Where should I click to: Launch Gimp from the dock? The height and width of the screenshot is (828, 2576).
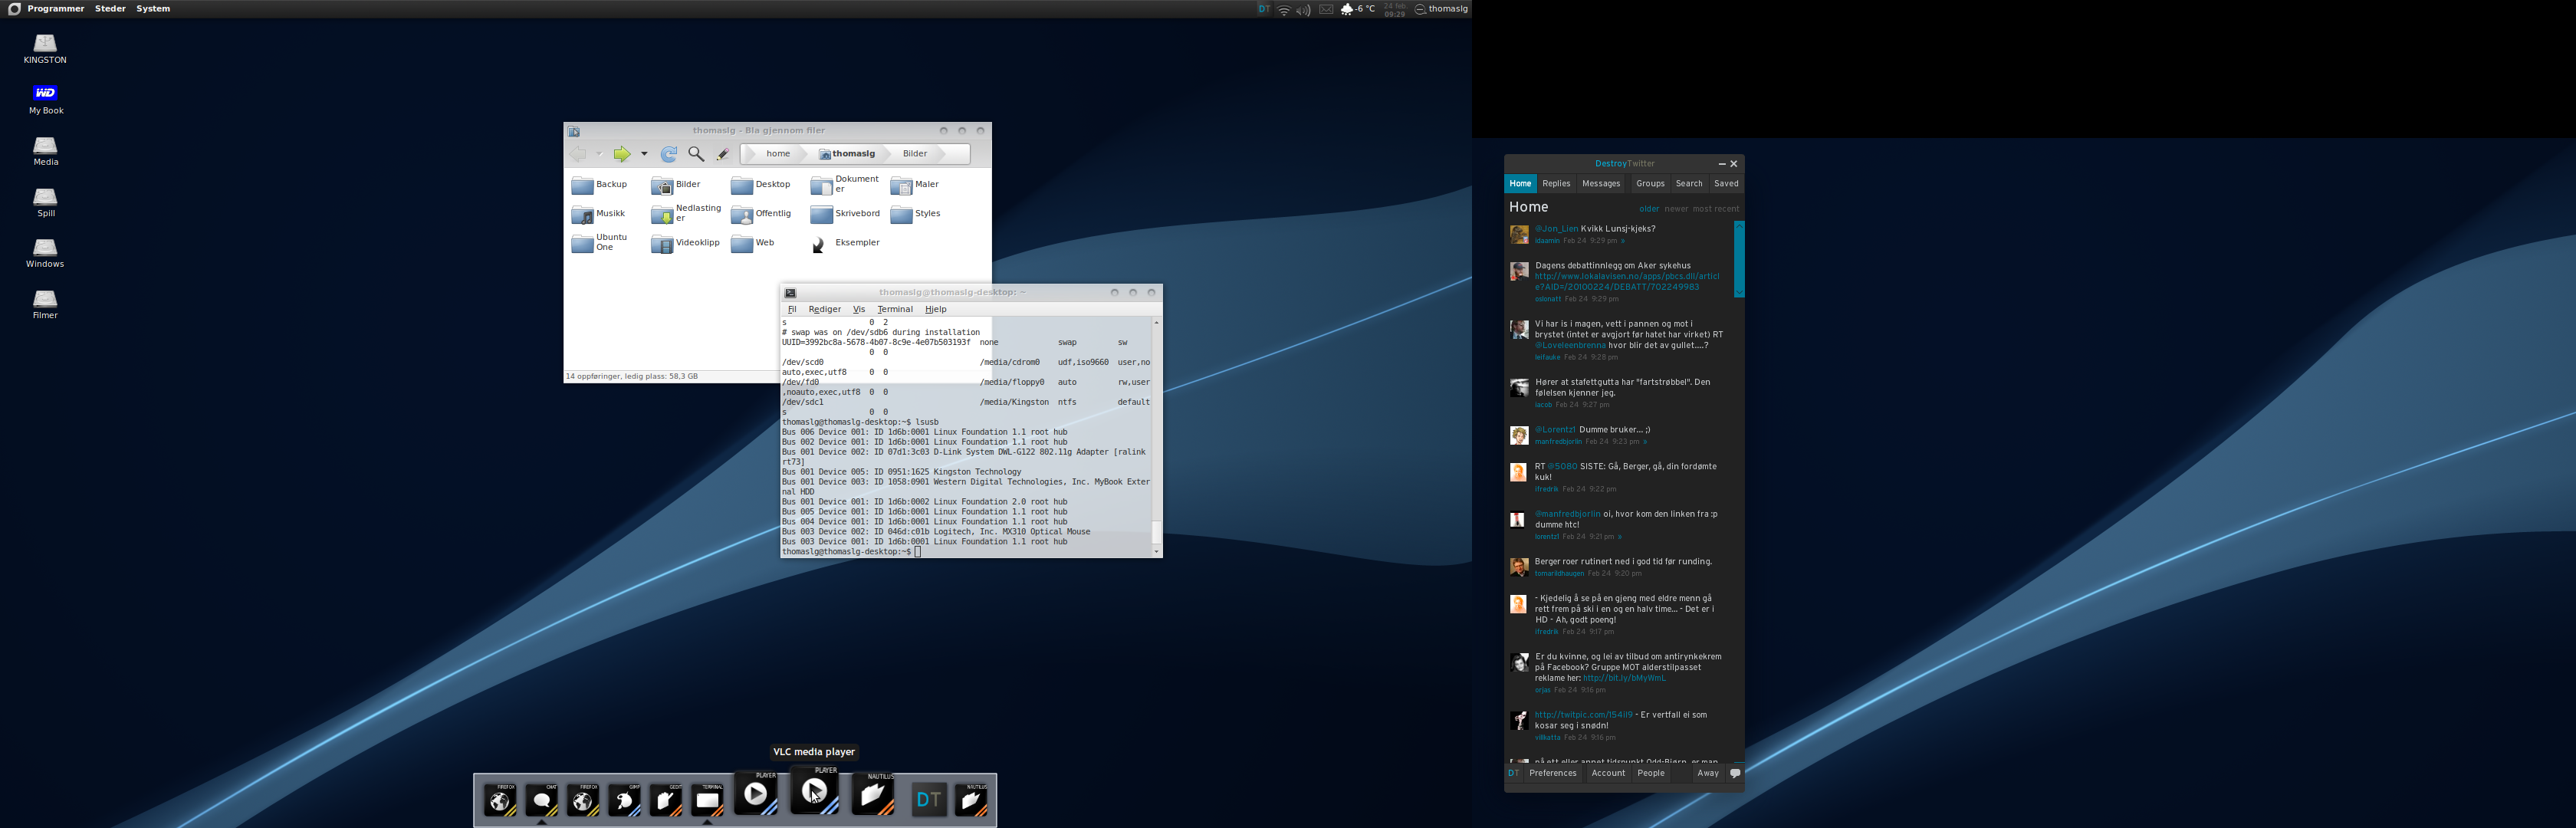625,800
